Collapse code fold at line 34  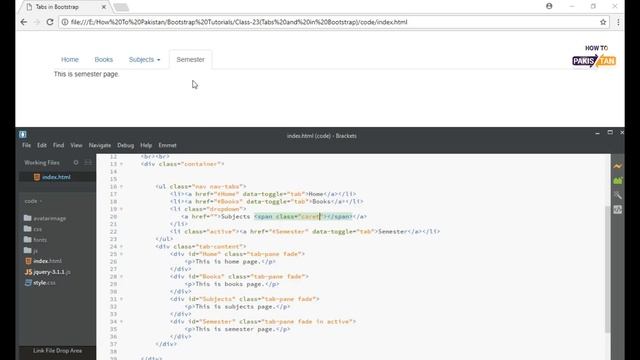121,322
